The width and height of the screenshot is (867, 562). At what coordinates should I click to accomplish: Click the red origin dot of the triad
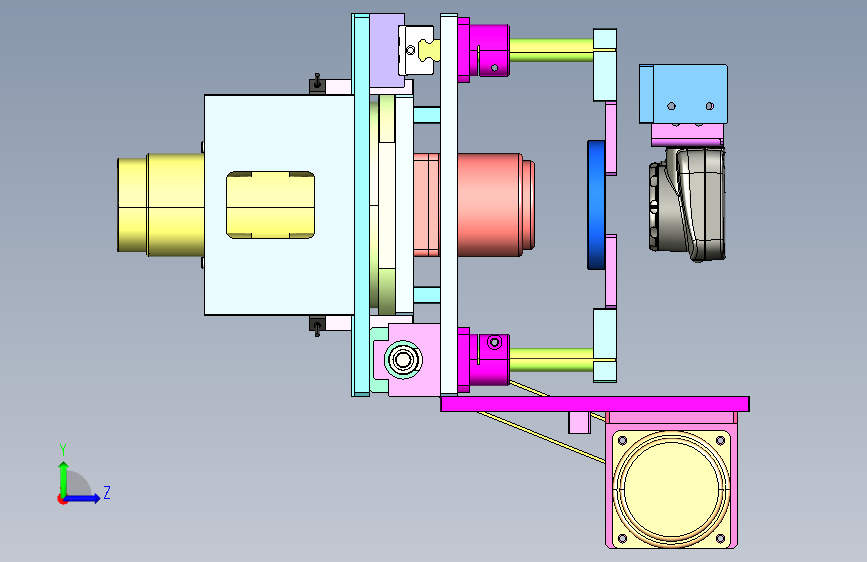point(62,499)
